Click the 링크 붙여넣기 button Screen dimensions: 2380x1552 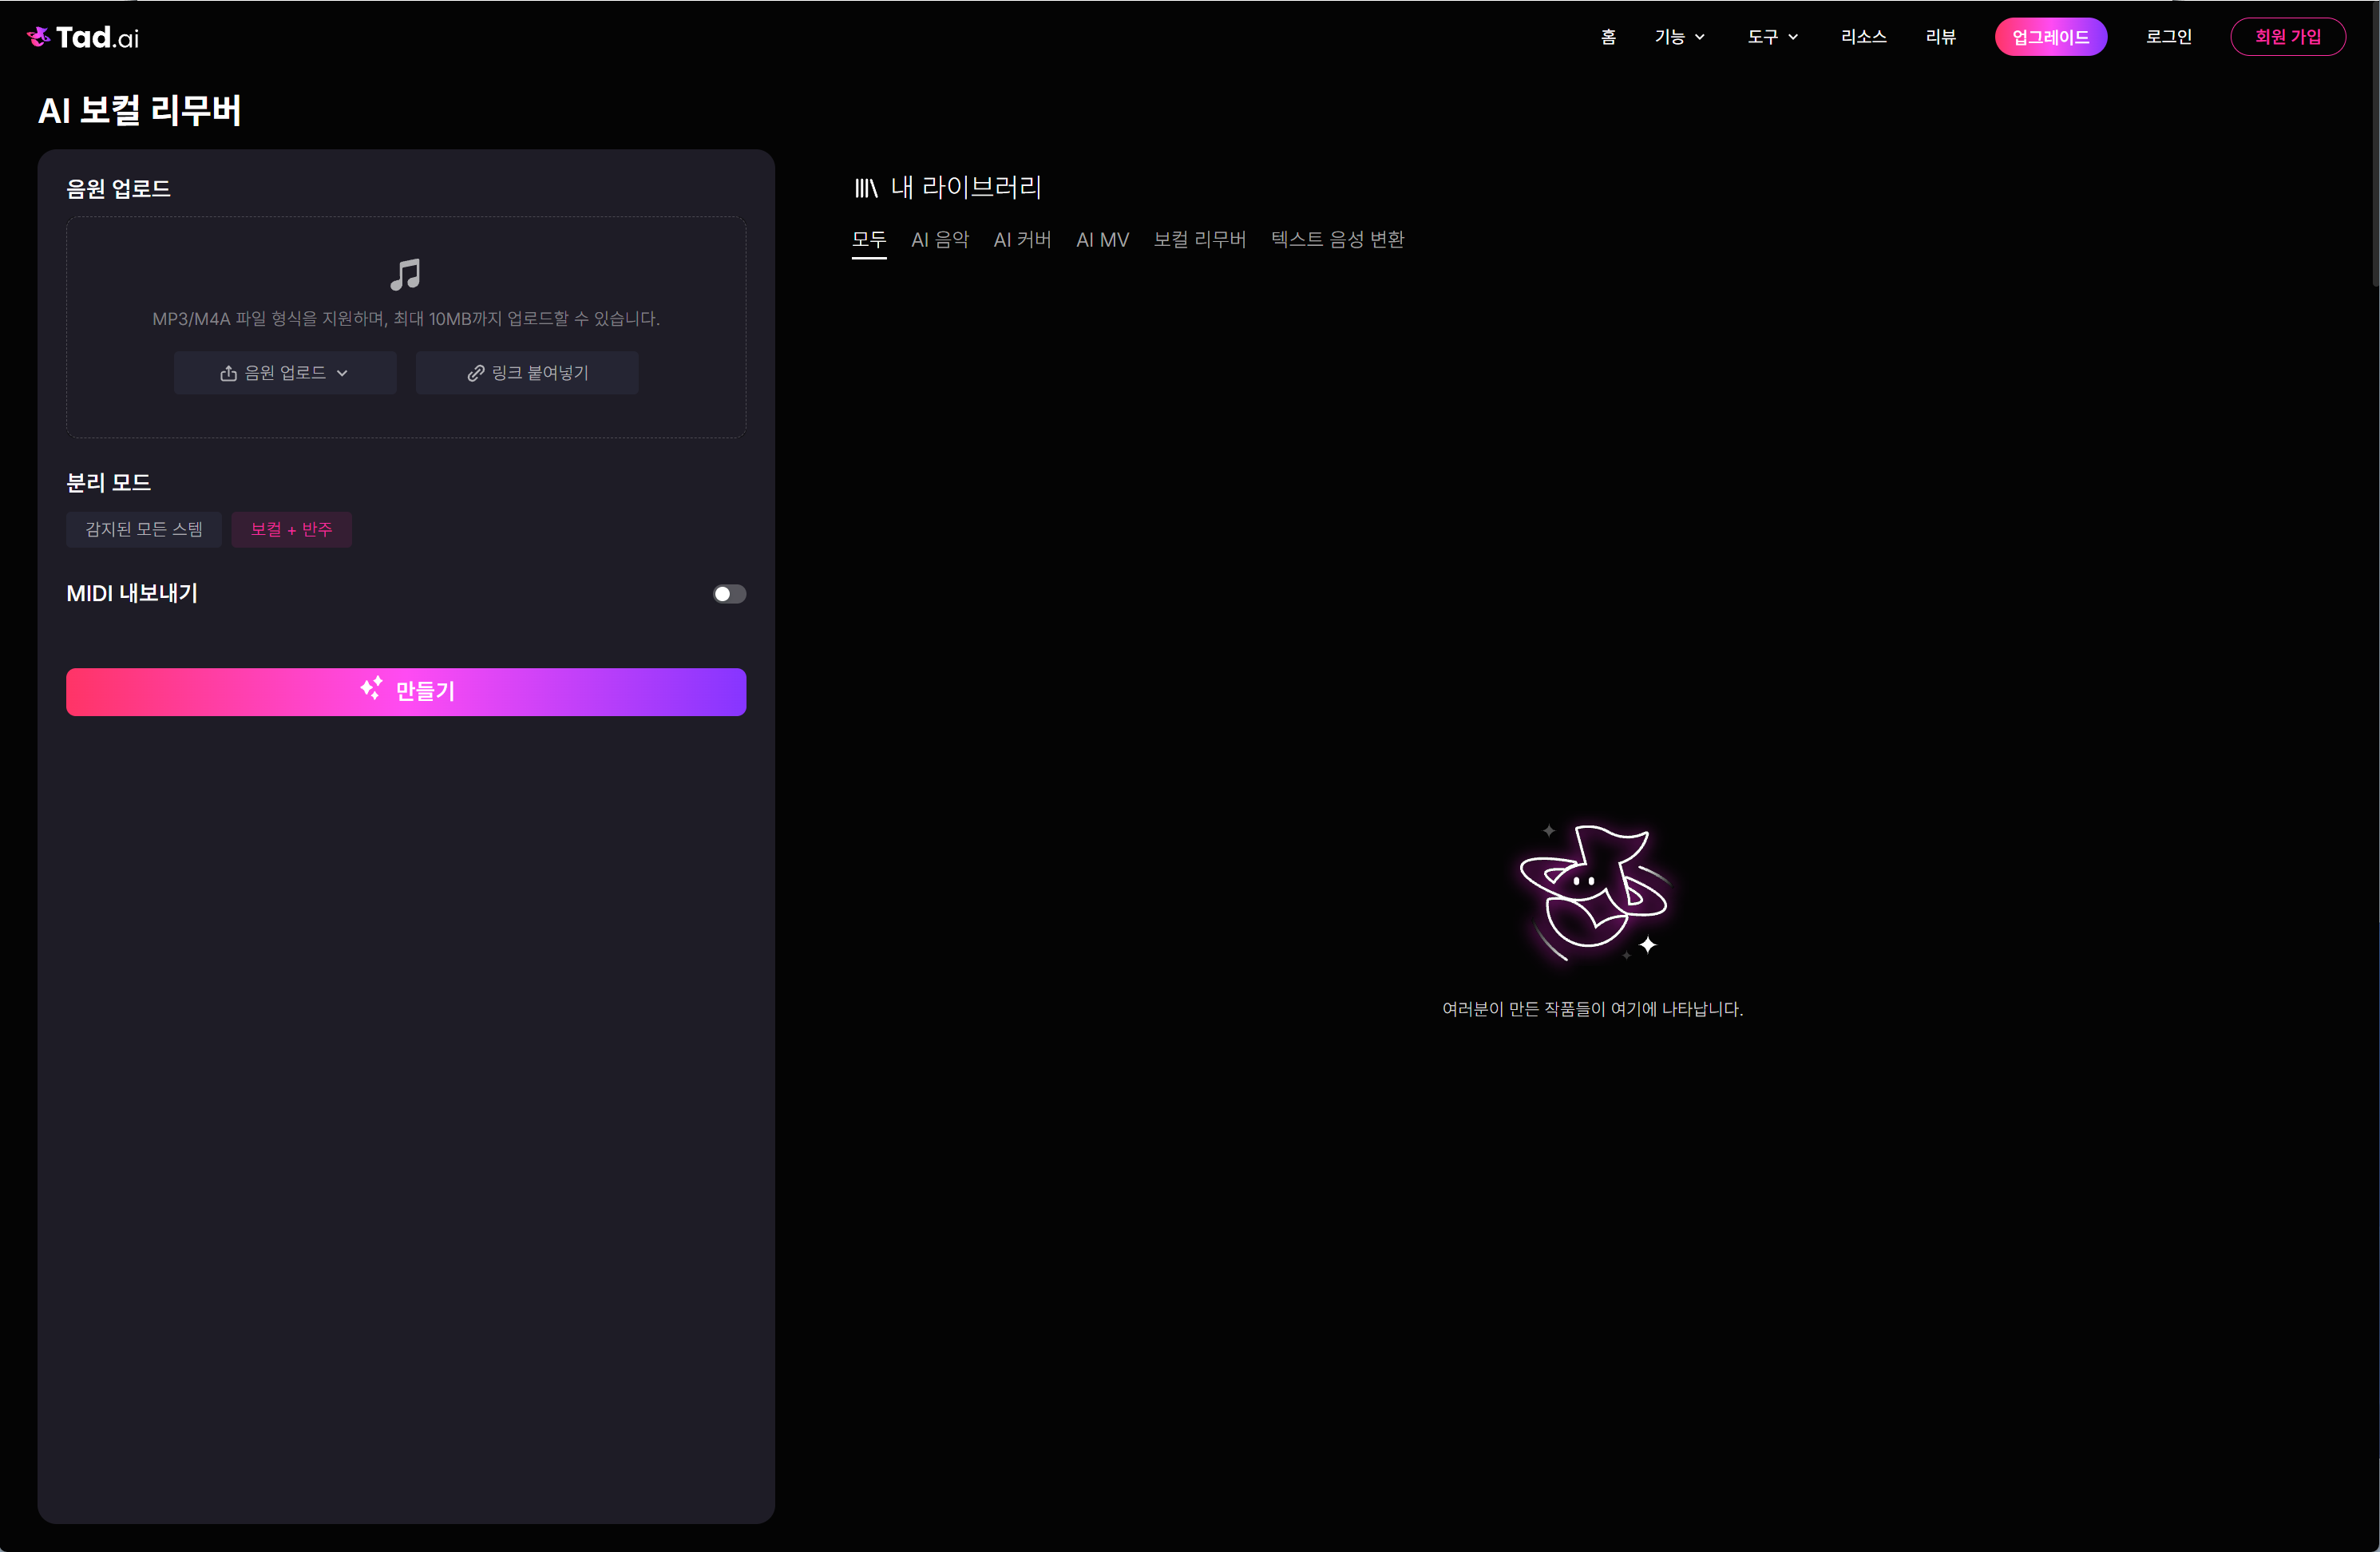coord(527,373)
